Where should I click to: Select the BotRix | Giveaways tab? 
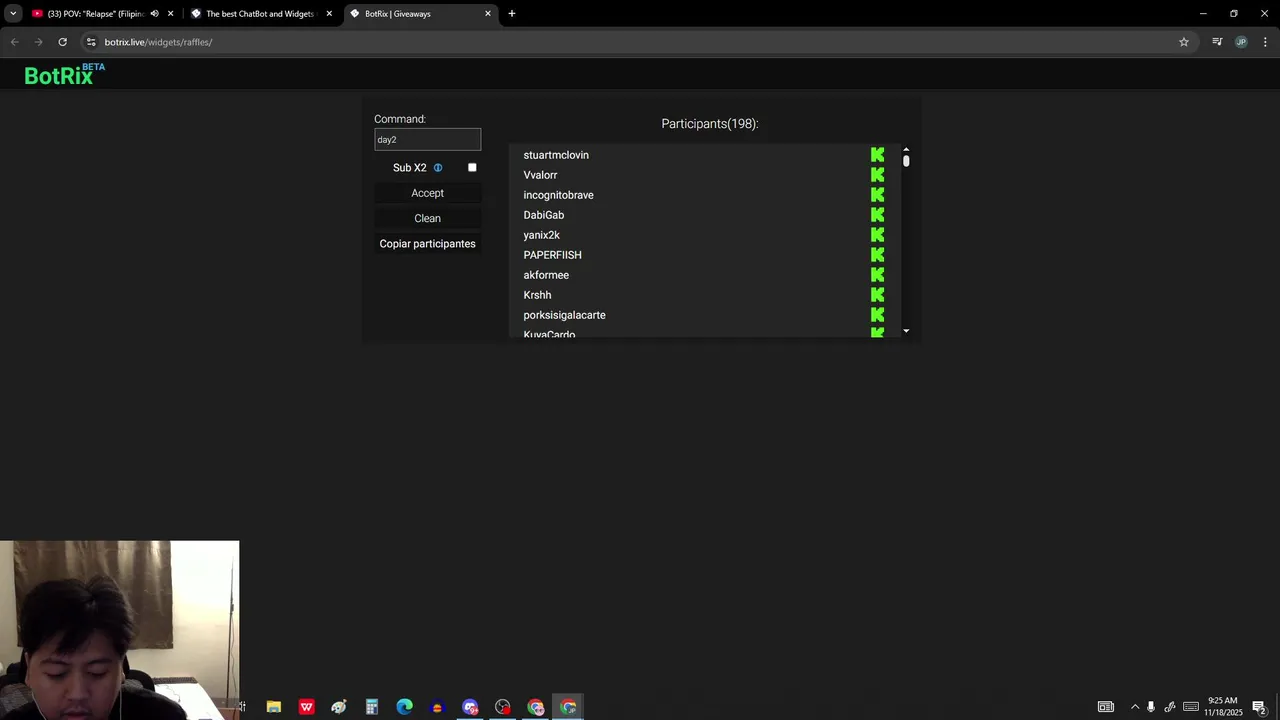coord(421,14)
